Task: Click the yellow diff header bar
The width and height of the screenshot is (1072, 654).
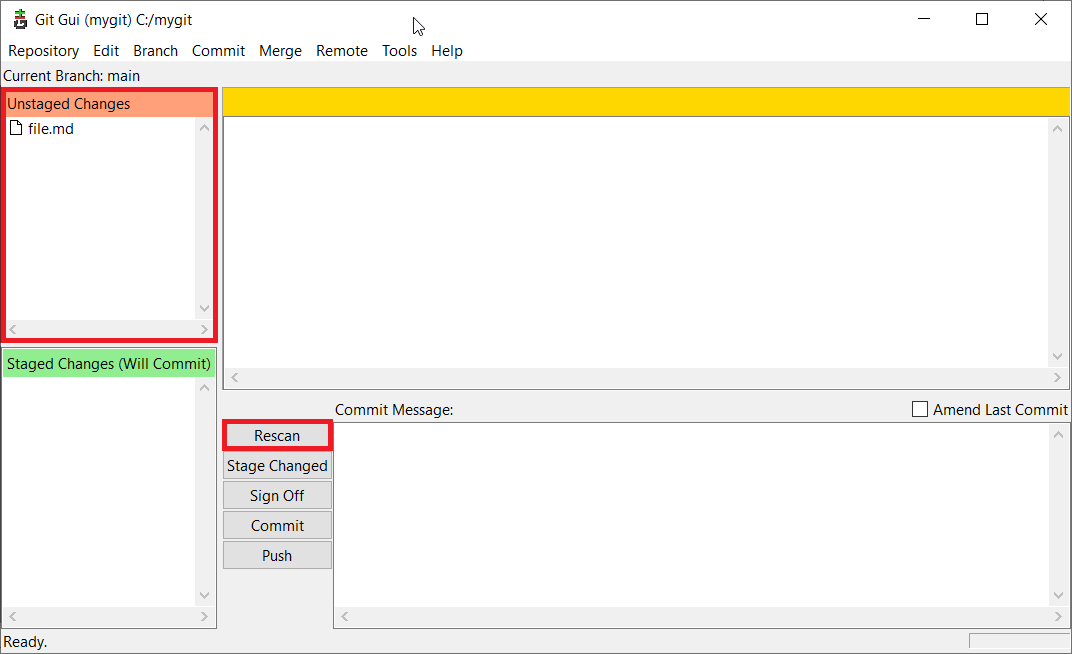Action: click(x=646, y=102)
